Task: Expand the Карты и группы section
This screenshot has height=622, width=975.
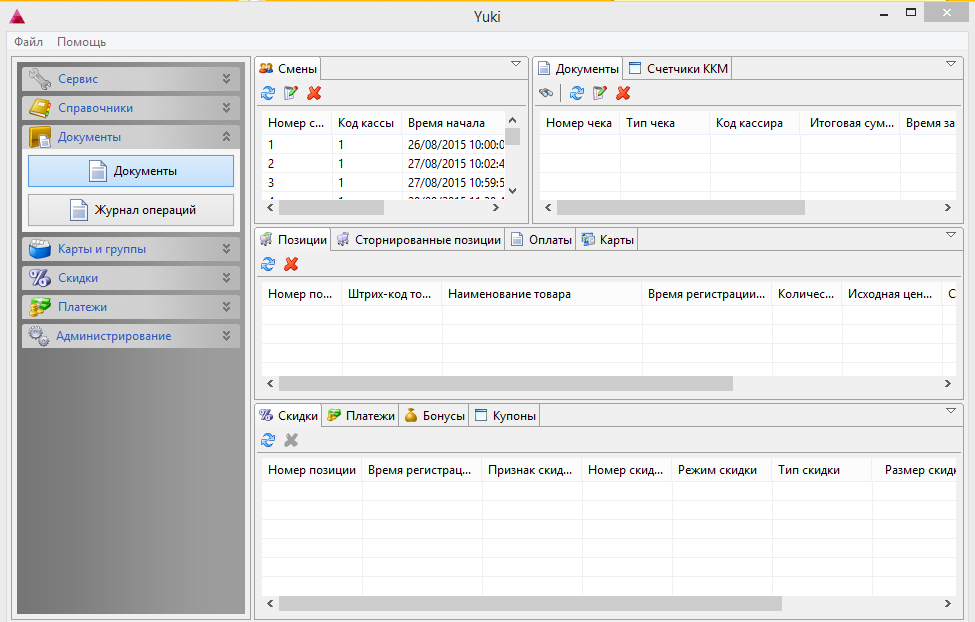Action: tap(226, 249)
